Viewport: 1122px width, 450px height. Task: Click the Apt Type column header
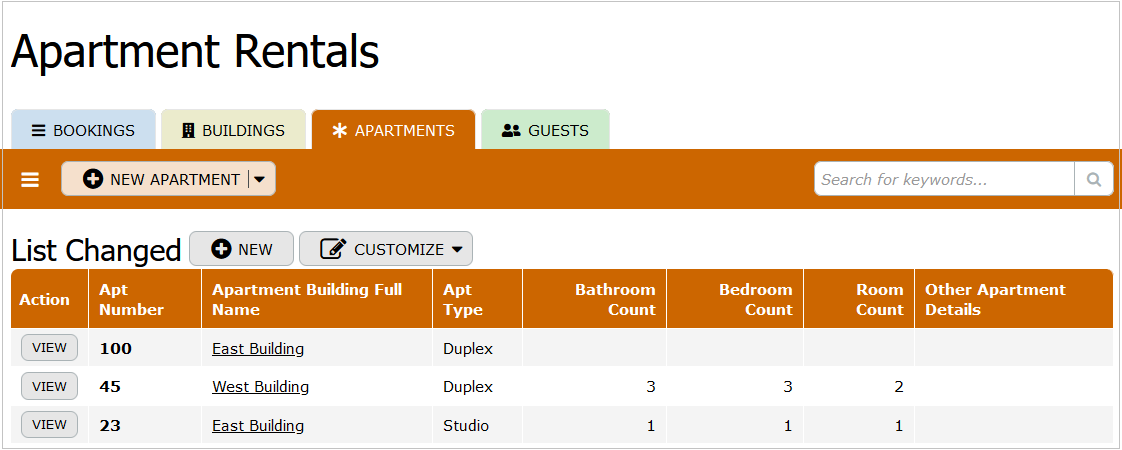click(462, 300)
